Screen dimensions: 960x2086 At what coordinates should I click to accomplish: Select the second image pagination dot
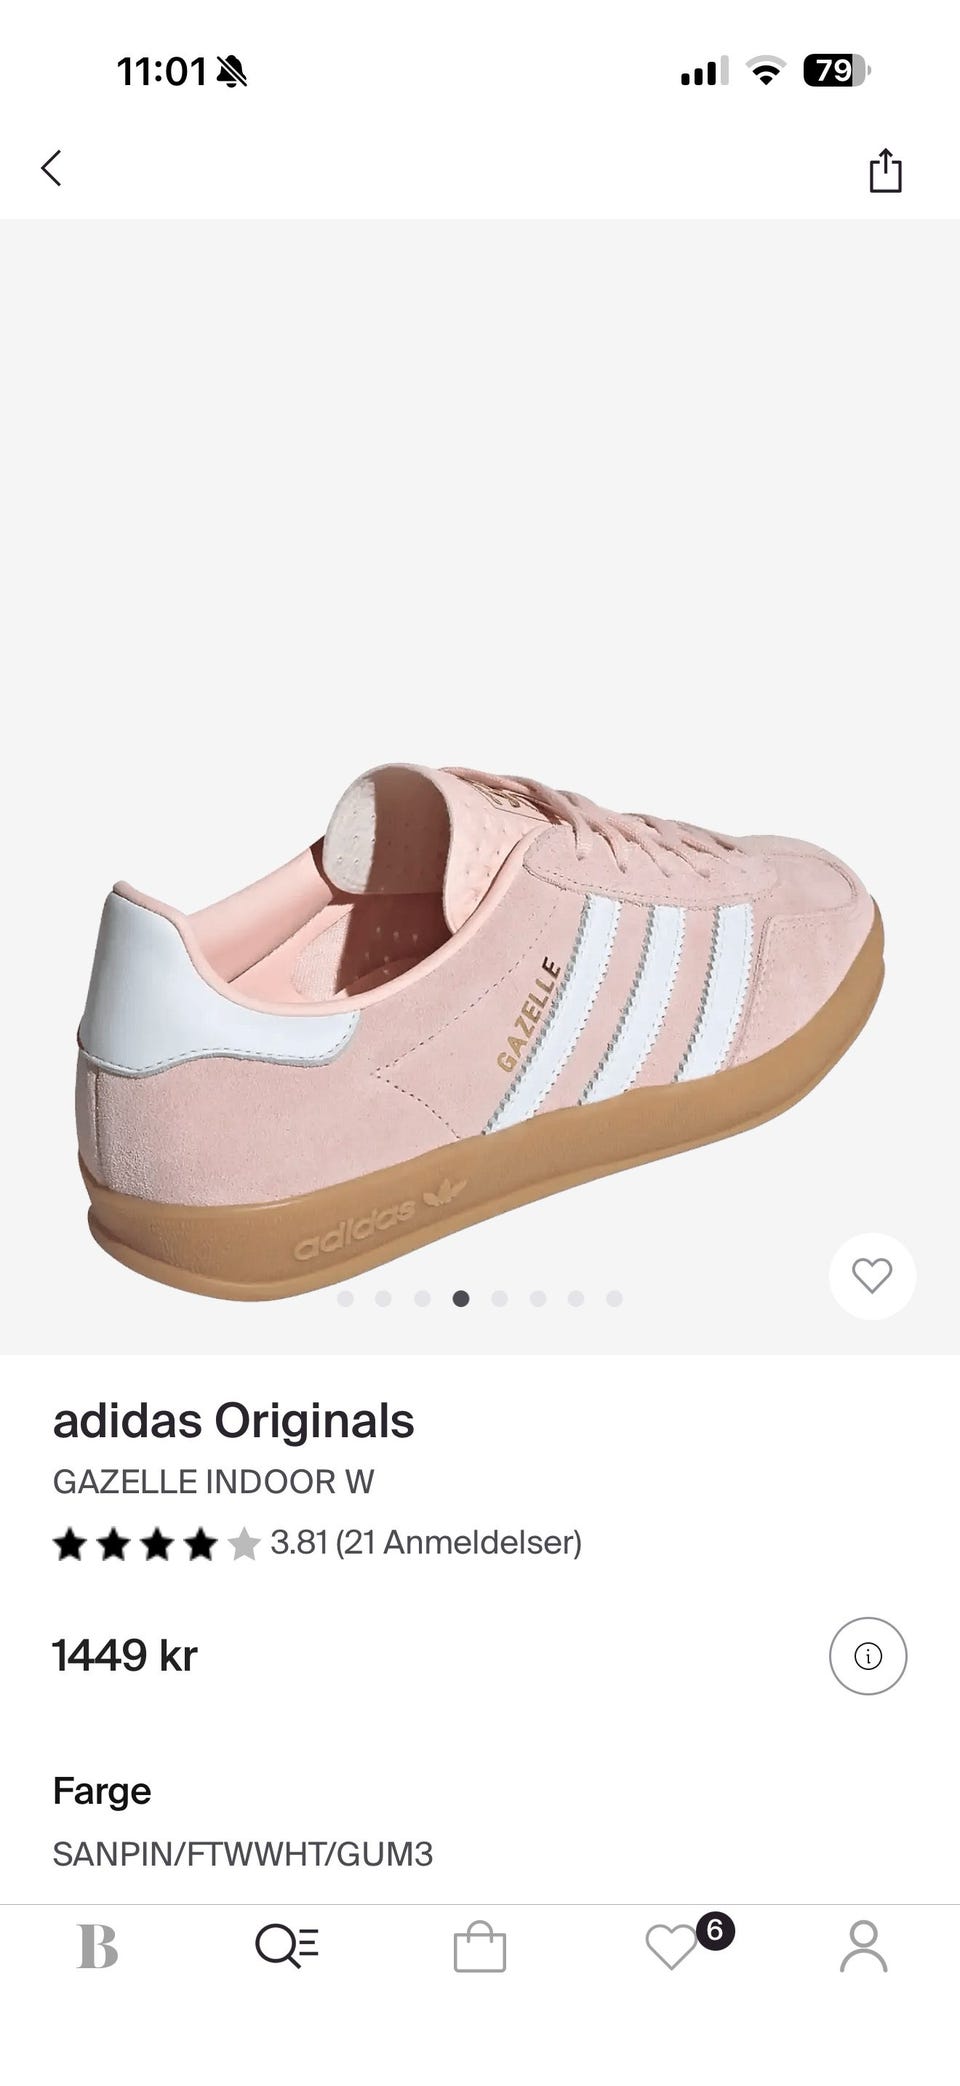383,1299
